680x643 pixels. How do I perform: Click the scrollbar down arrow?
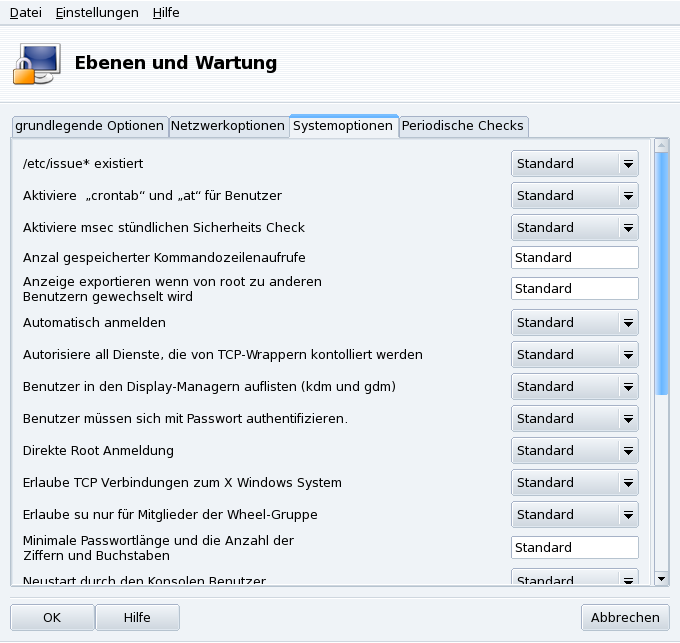(x=661, y=578)
